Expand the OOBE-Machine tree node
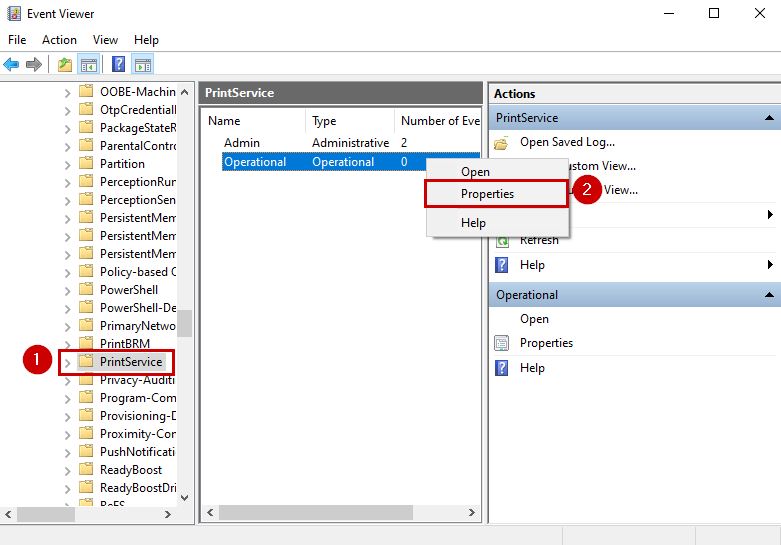Screen dimensions: 781x545 point(67,93)
